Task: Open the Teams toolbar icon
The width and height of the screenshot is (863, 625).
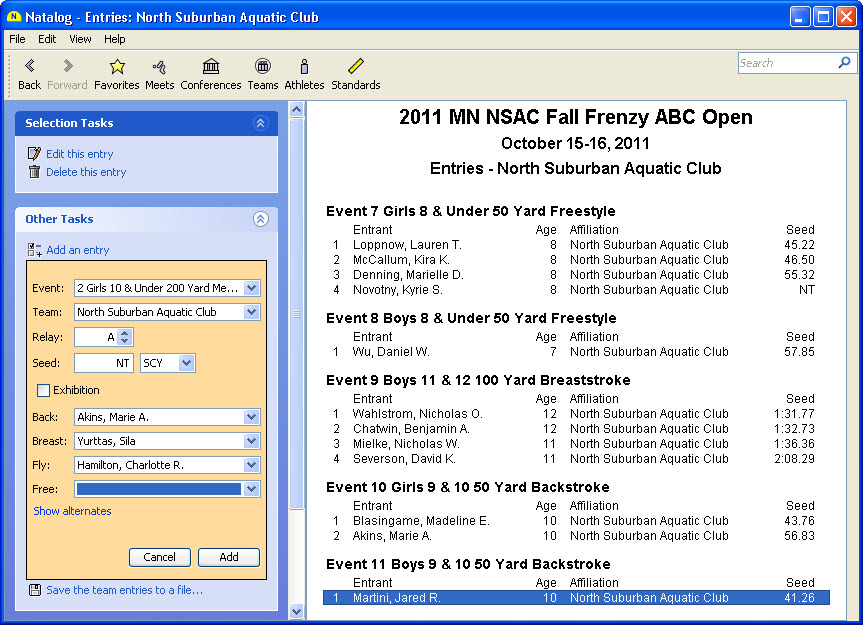Action: click(263, 67)
